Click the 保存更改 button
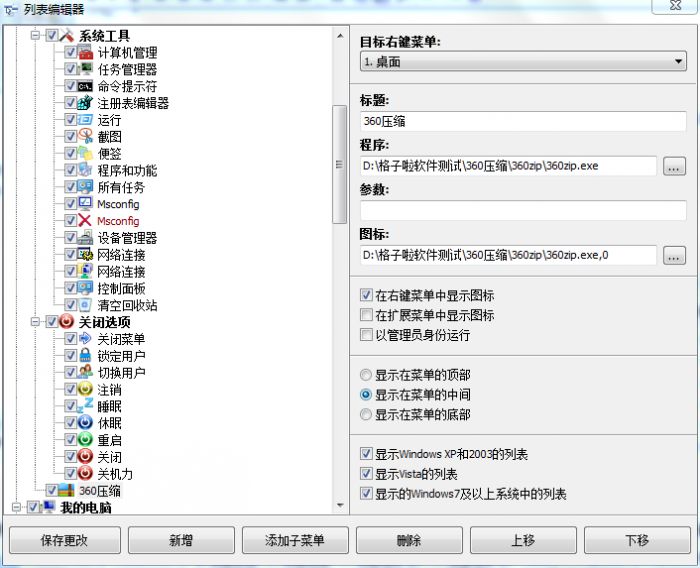The height and width of the screenshot is (568, 700). (65, 541)
